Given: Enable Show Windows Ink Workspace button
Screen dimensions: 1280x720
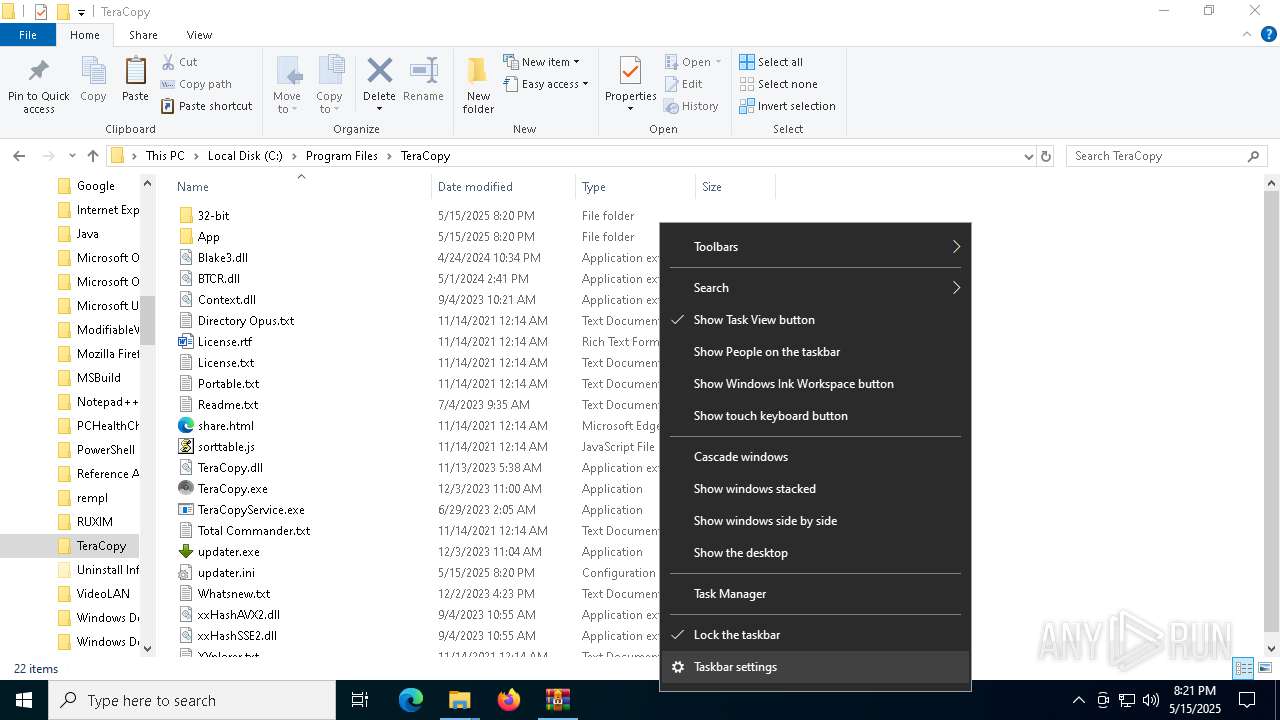Looking at the screenshot, I should click(815, 384).
